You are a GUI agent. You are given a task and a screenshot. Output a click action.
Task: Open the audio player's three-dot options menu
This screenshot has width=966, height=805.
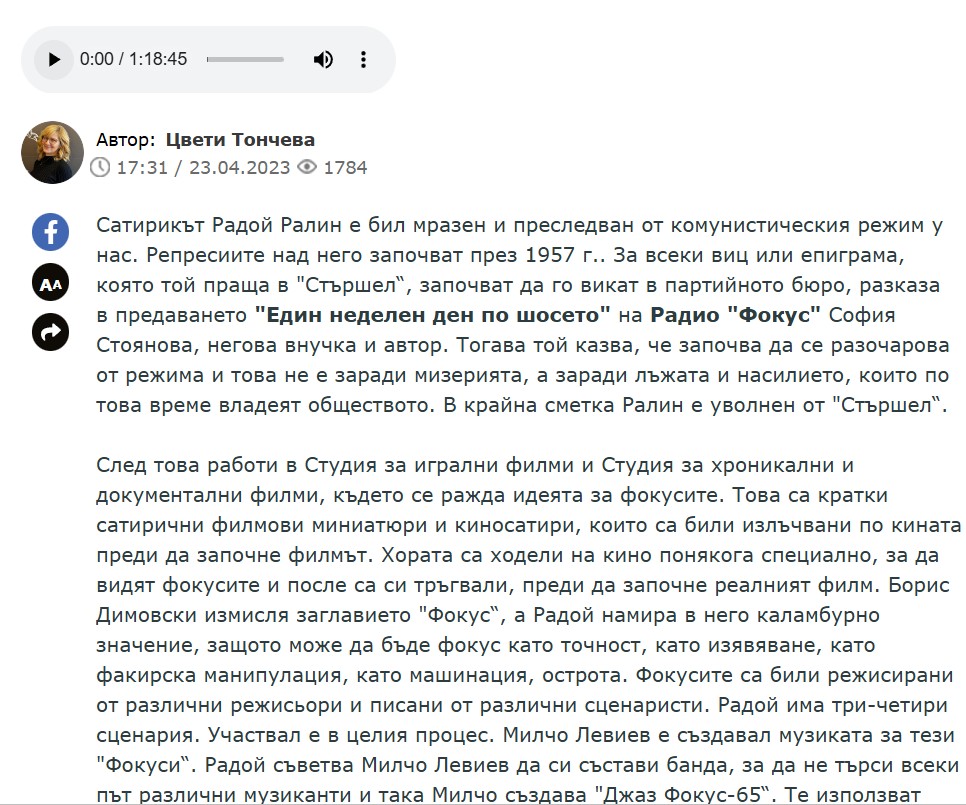(364, 59)
